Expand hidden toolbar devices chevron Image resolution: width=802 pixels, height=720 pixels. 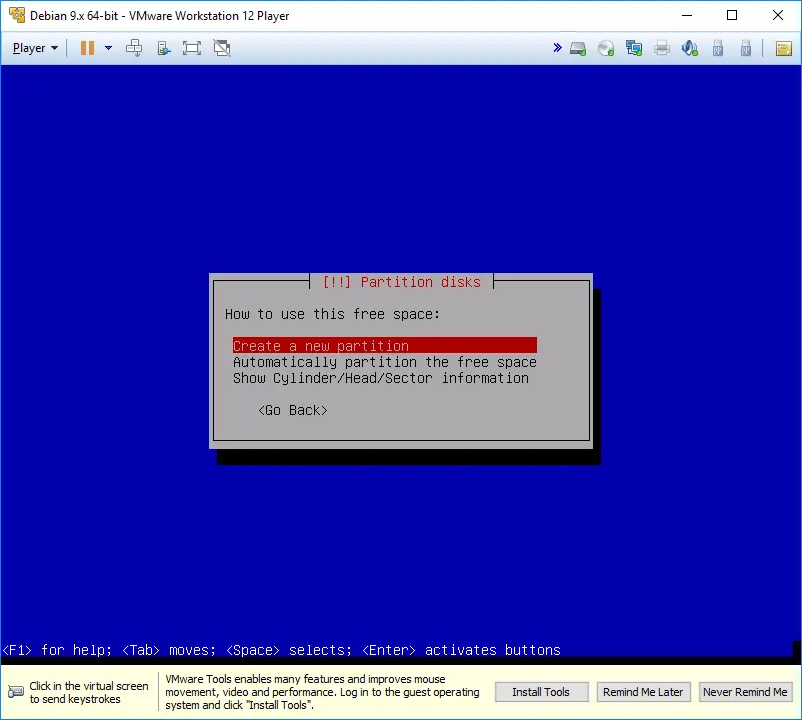(x=557, y=48)
